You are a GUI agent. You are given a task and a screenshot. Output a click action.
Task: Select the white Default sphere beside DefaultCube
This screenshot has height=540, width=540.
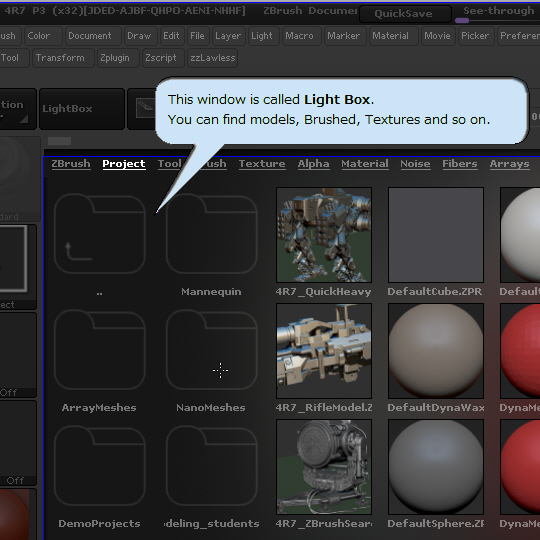(520, 235)
